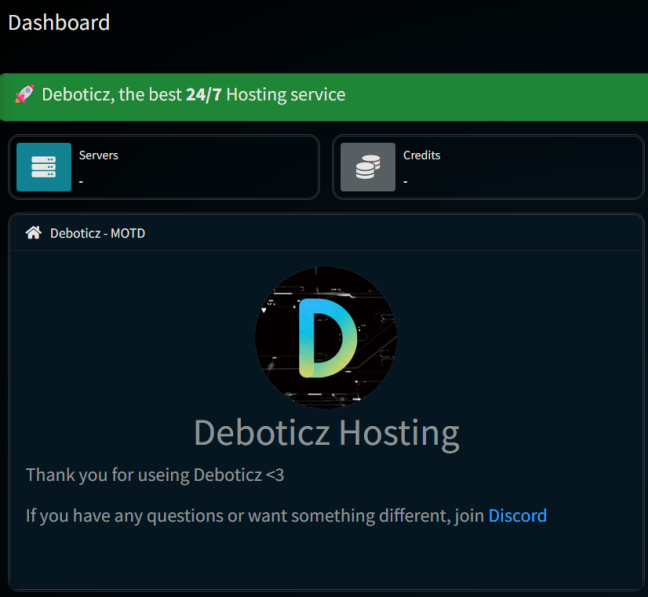Click the "If you have any questions" sentence
The height and width of the screenshot is (597, 648).
tap(255, 516)
